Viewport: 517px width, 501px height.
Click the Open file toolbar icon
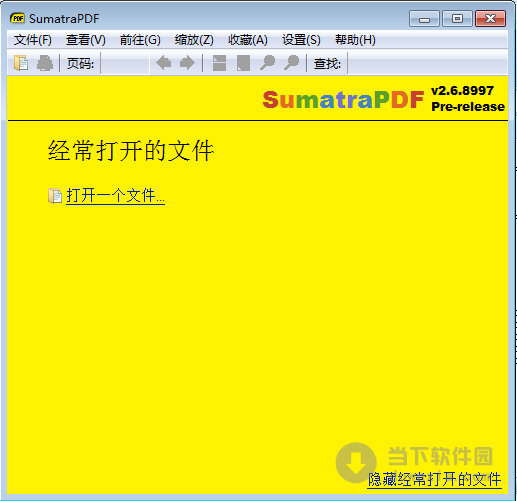tap(21, 63)
